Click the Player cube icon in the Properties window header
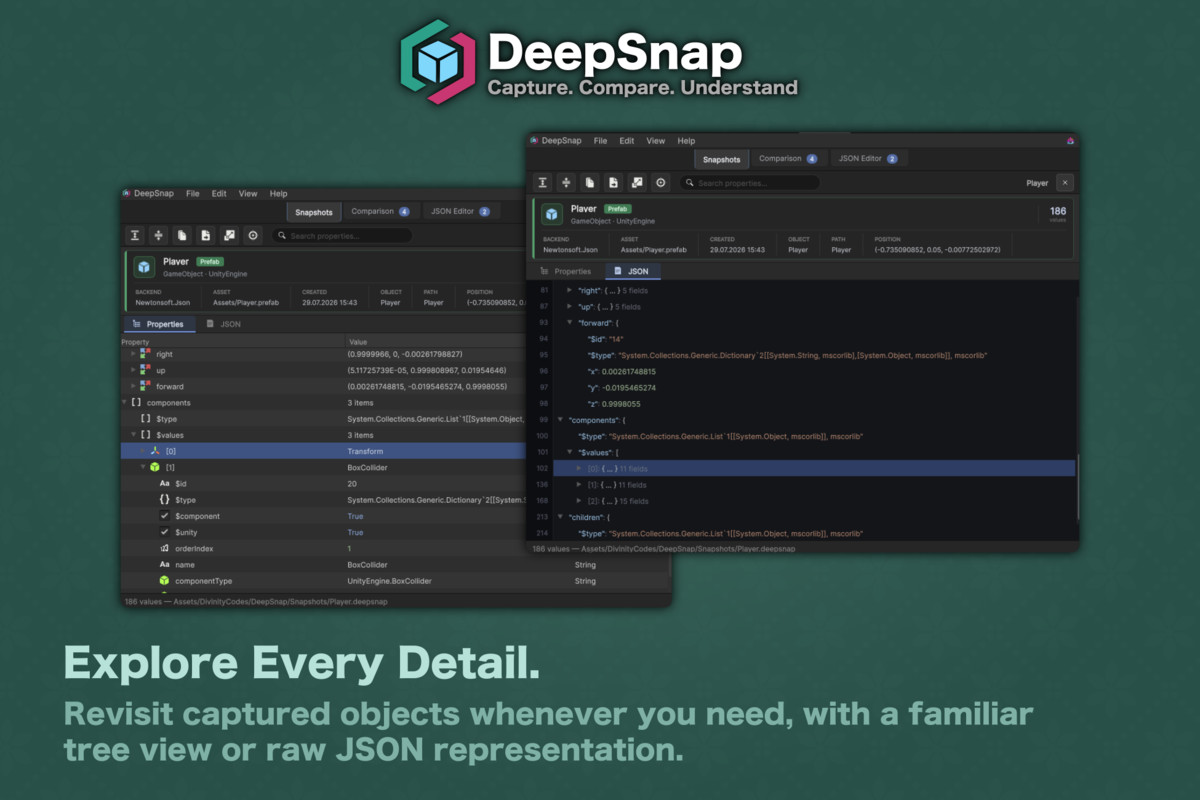This screenshot has height=800, width=1200. [145, 267]
